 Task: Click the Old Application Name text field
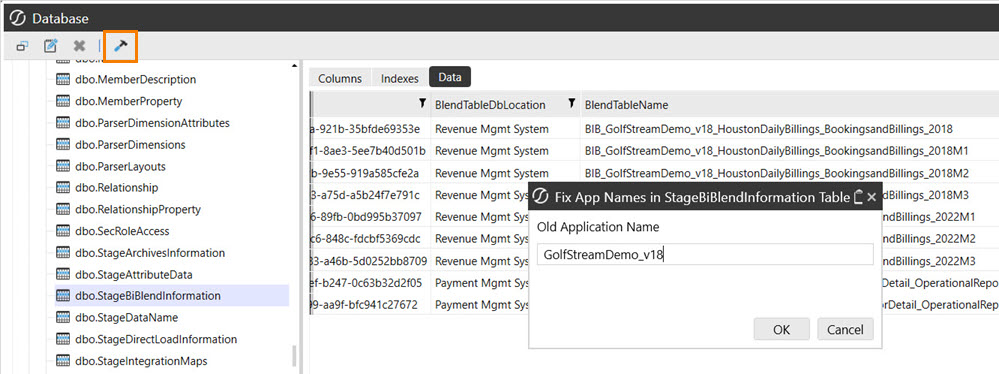click(x=705, y=254)
